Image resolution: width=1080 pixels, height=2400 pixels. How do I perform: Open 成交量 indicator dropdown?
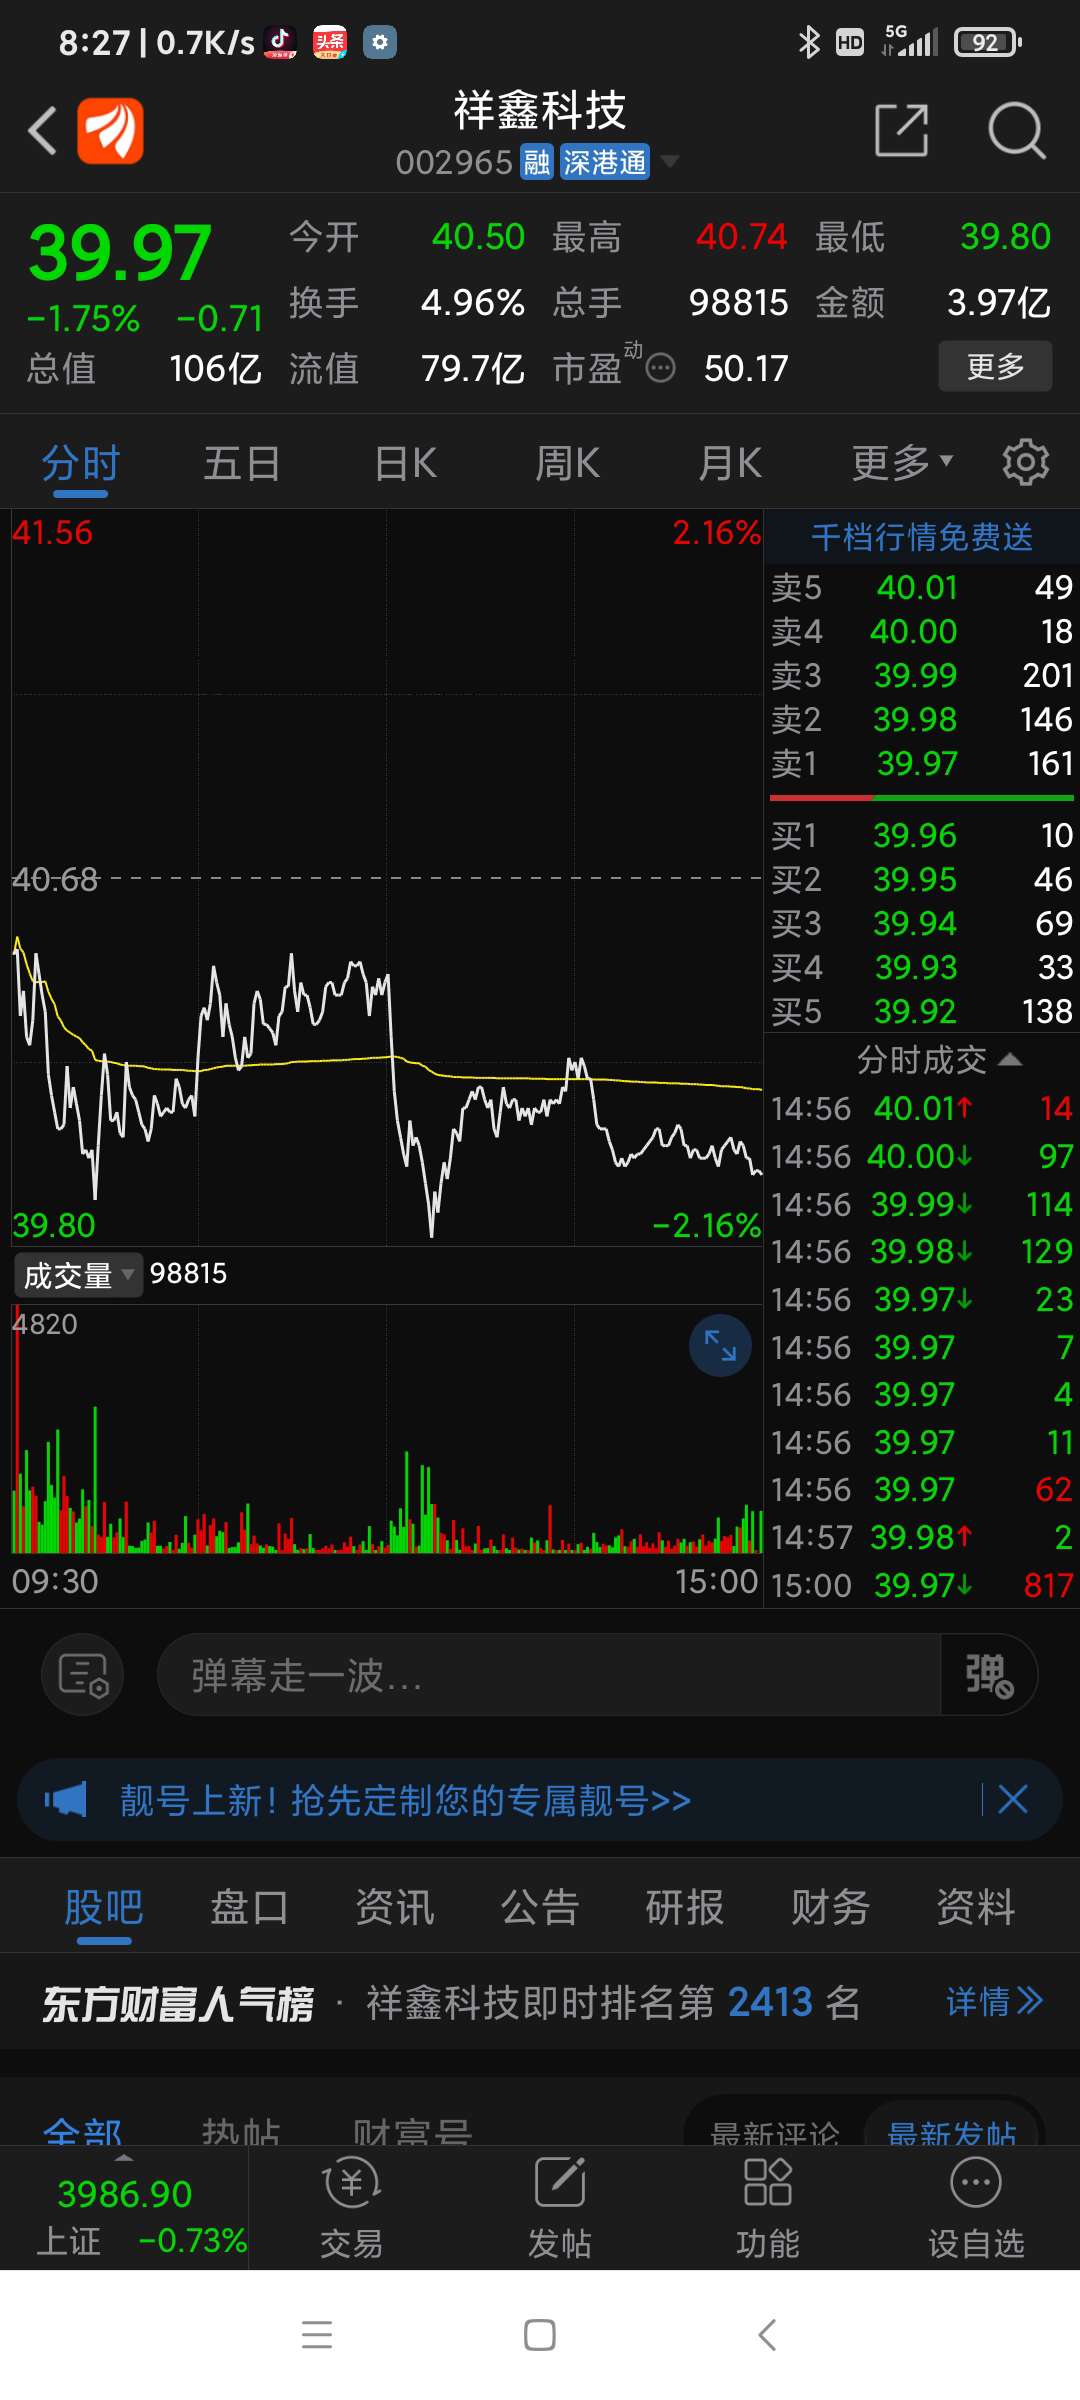78,1275
